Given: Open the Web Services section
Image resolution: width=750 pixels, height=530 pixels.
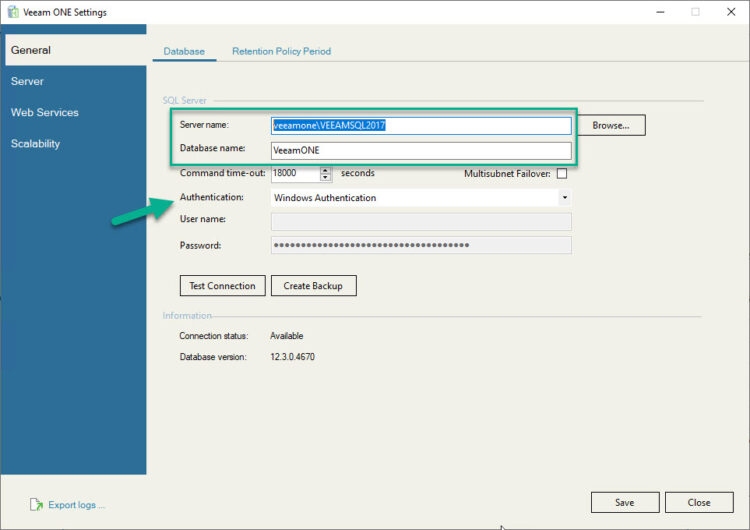Looking at the screenshot, I should 44,113.
